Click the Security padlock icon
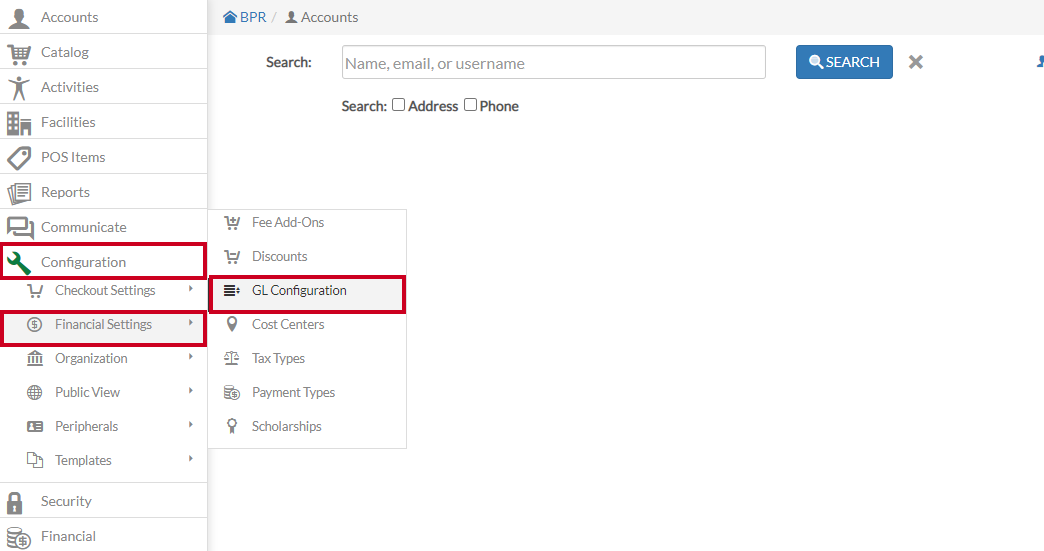 (15, 502)
